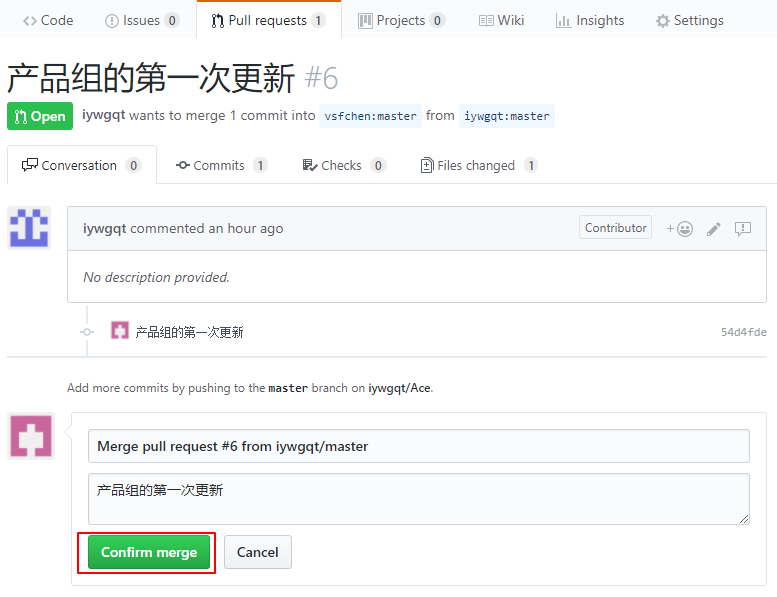Open commit hash 54d4fde link
777x597 pixels.
(x=743, y=332)
